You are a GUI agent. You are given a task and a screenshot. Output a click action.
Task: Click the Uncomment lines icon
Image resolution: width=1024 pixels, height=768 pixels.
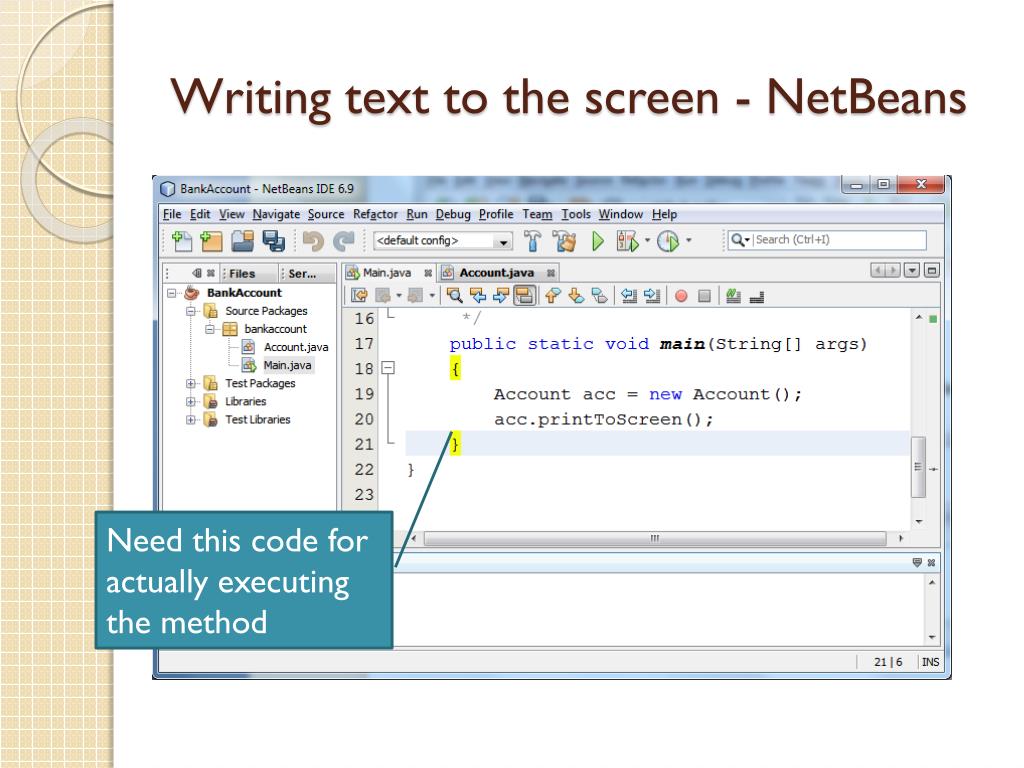pyautogui.click(x=756, y=297)
